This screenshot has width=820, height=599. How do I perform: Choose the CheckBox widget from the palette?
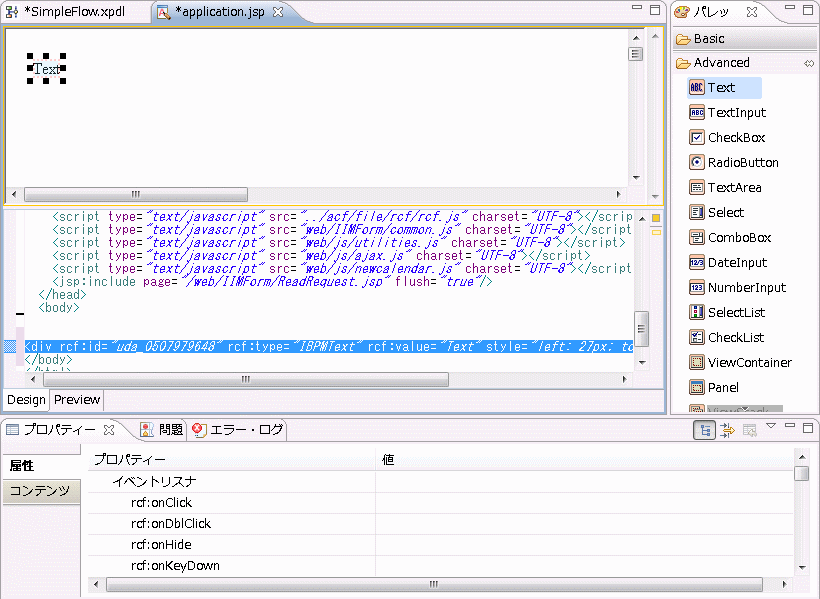coord(736,138)
